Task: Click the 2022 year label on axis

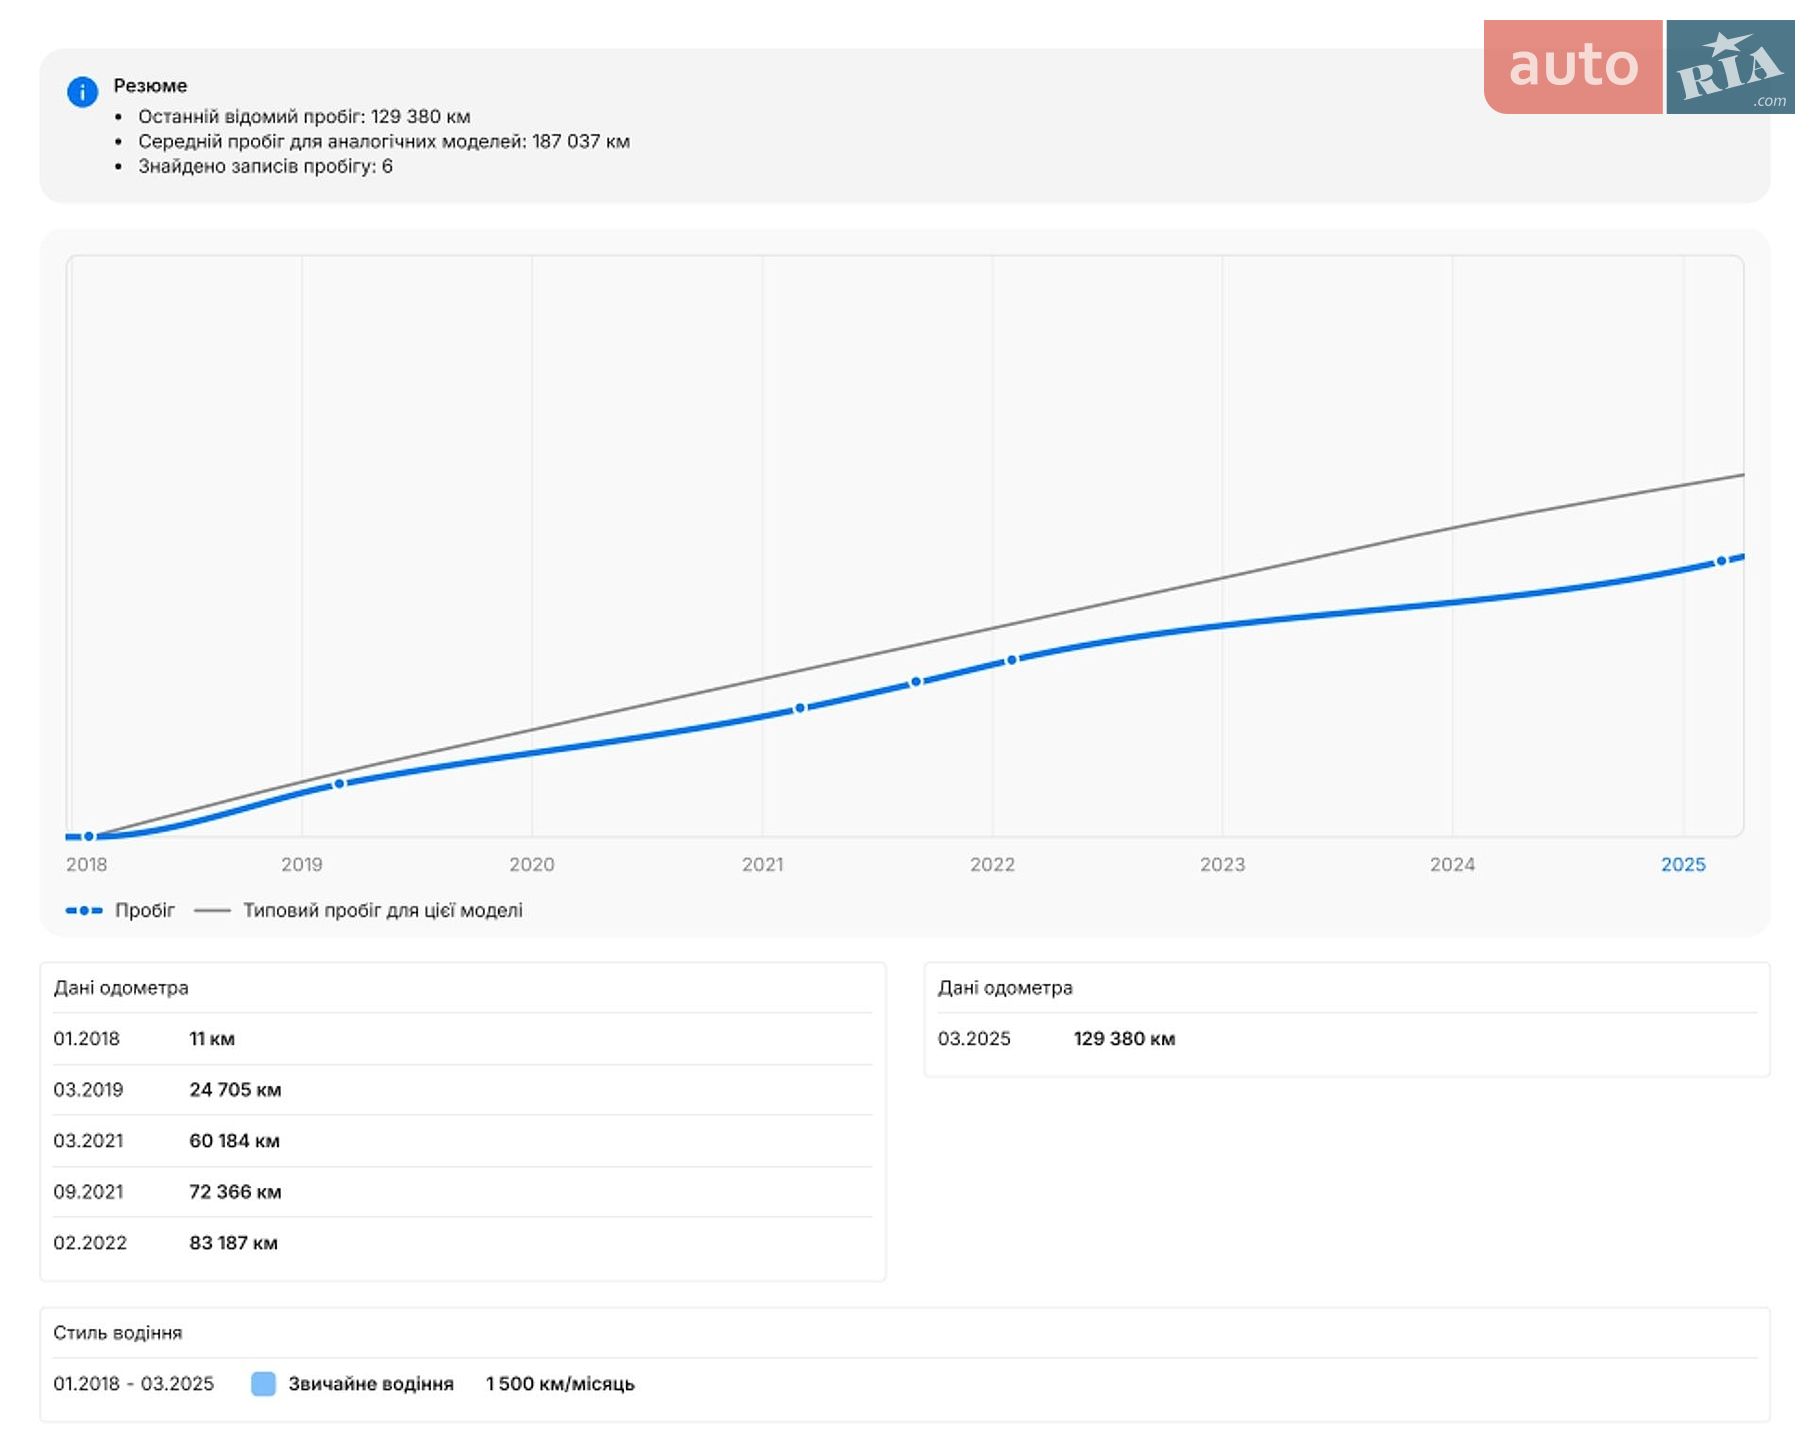Action: pos(992,865)
